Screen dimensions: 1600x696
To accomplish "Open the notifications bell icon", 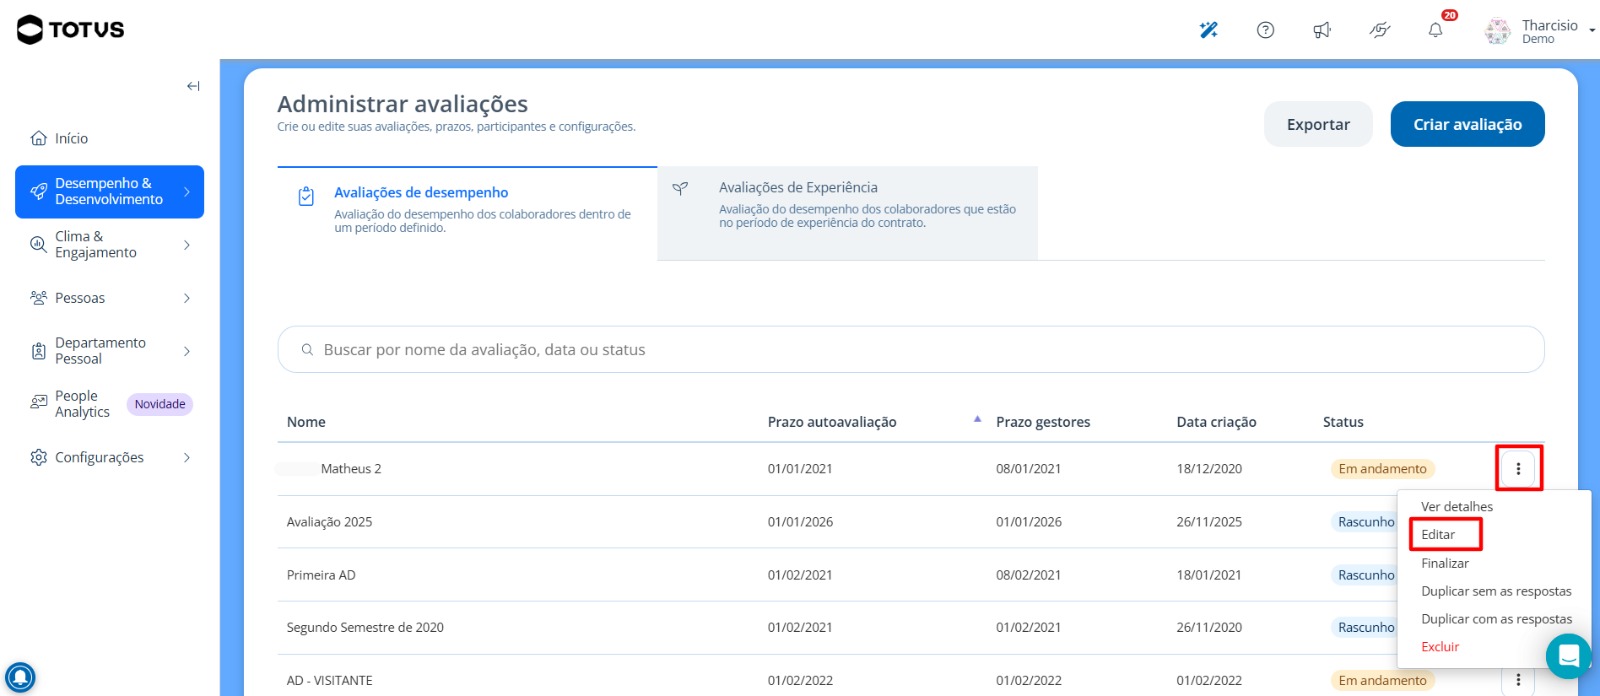I will 1435,30.
